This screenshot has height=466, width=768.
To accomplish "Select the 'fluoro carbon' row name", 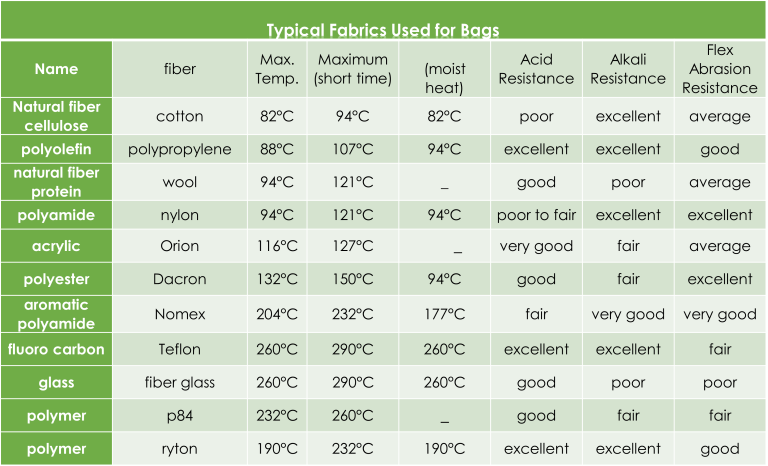I will pos(56,349).
